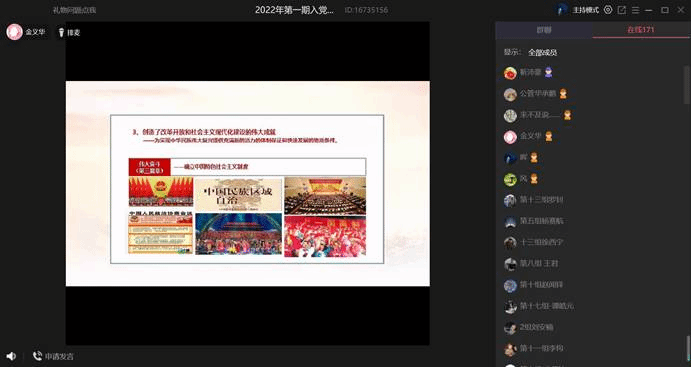Click the host avatar beside 主持模式
Image resolution: width=691 pixels, height=367 pixels.
[562, 10]
